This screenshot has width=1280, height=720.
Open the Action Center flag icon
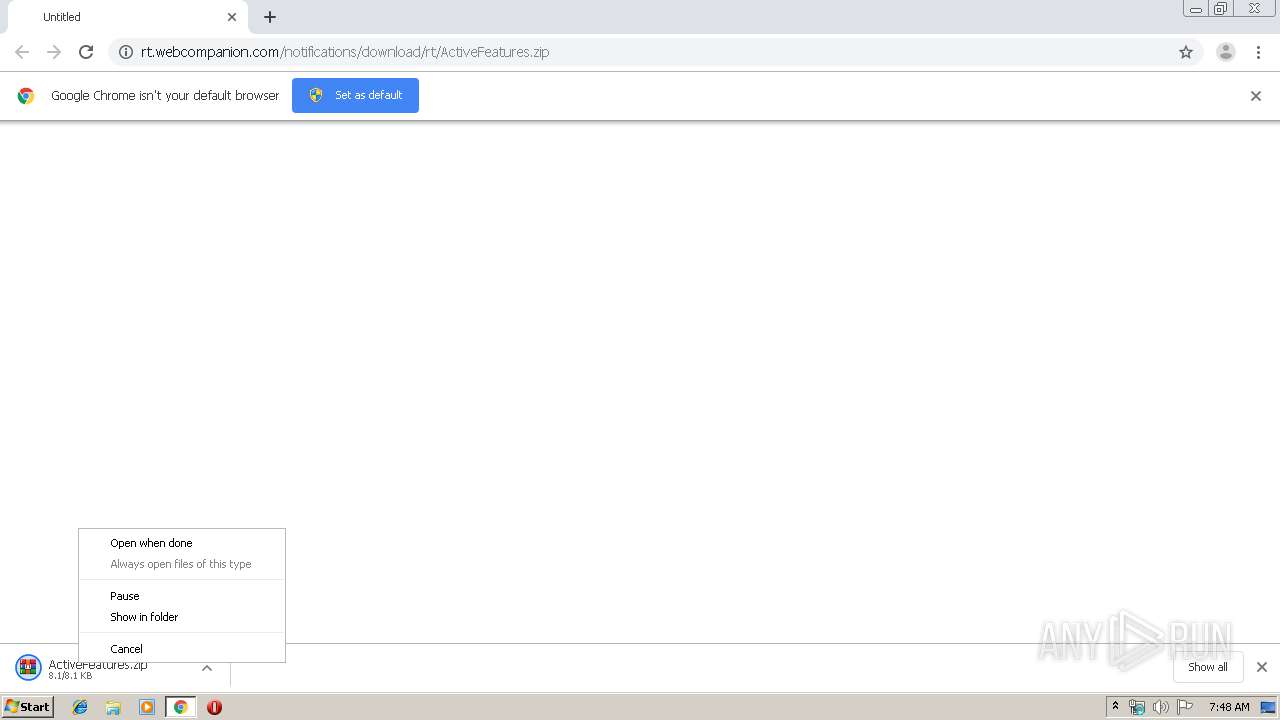click(x=1185, y=707)
